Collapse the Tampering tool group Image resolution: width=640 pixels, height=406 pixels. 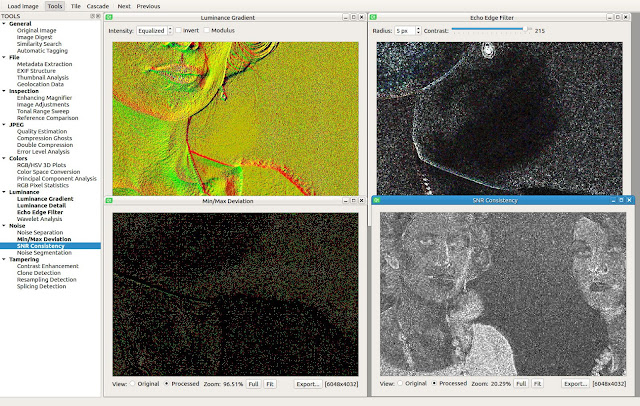4,259
